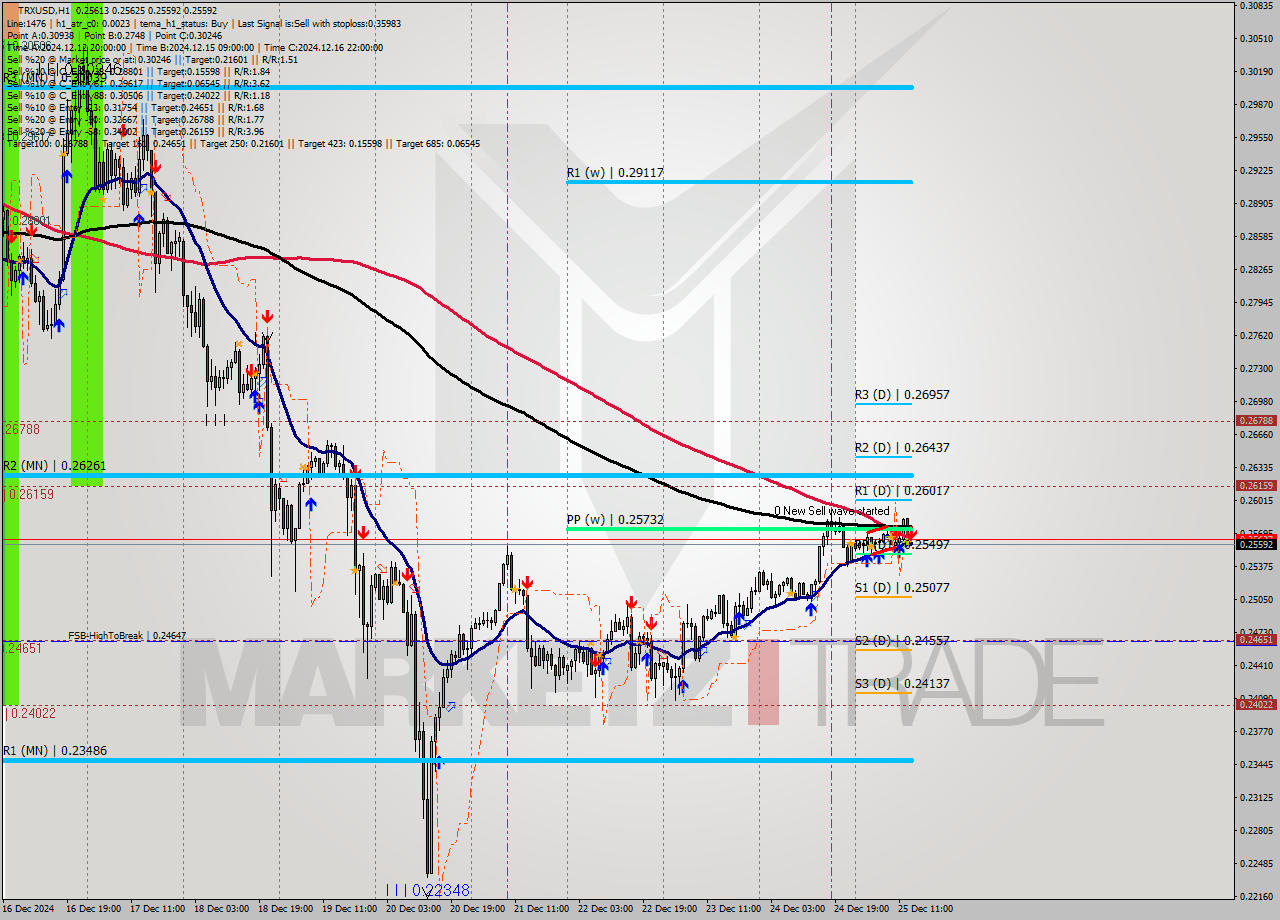
Task: Click the '24 Dec 03:00' time axis label
Action: click(x=797, y=909)
